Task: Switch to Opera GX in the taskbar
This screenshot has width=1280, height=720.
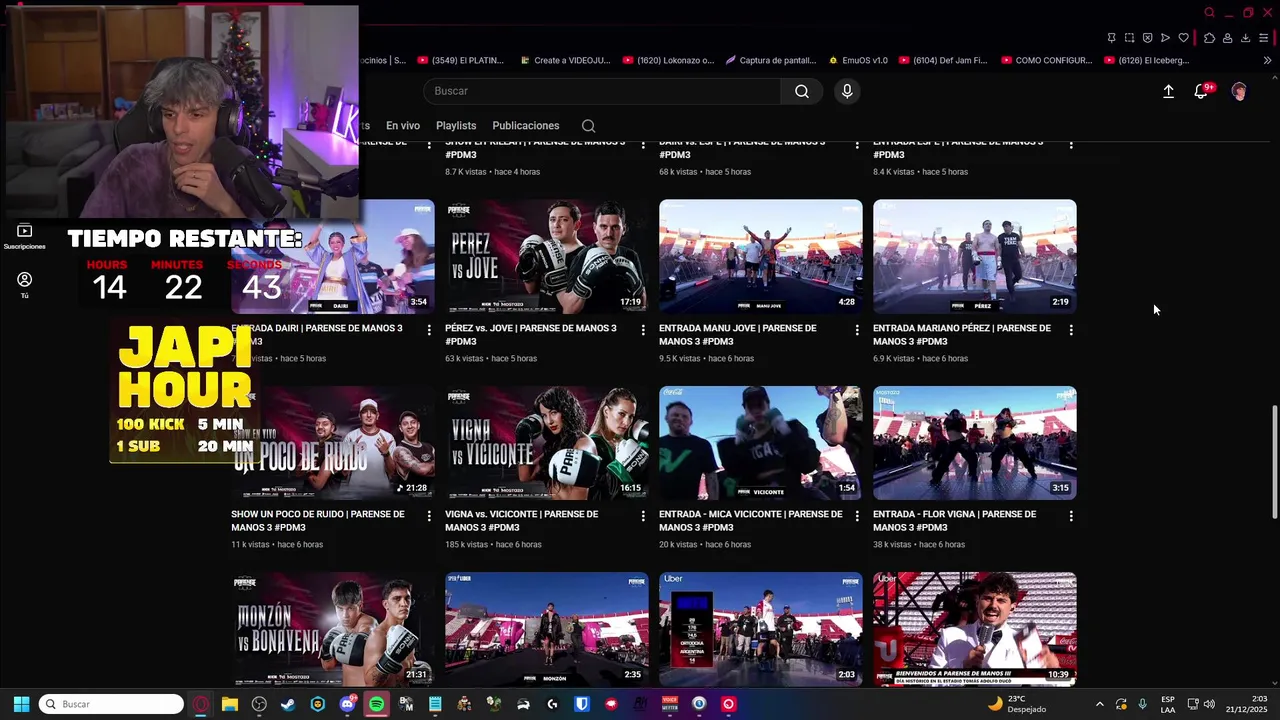Action: point(201,704)
